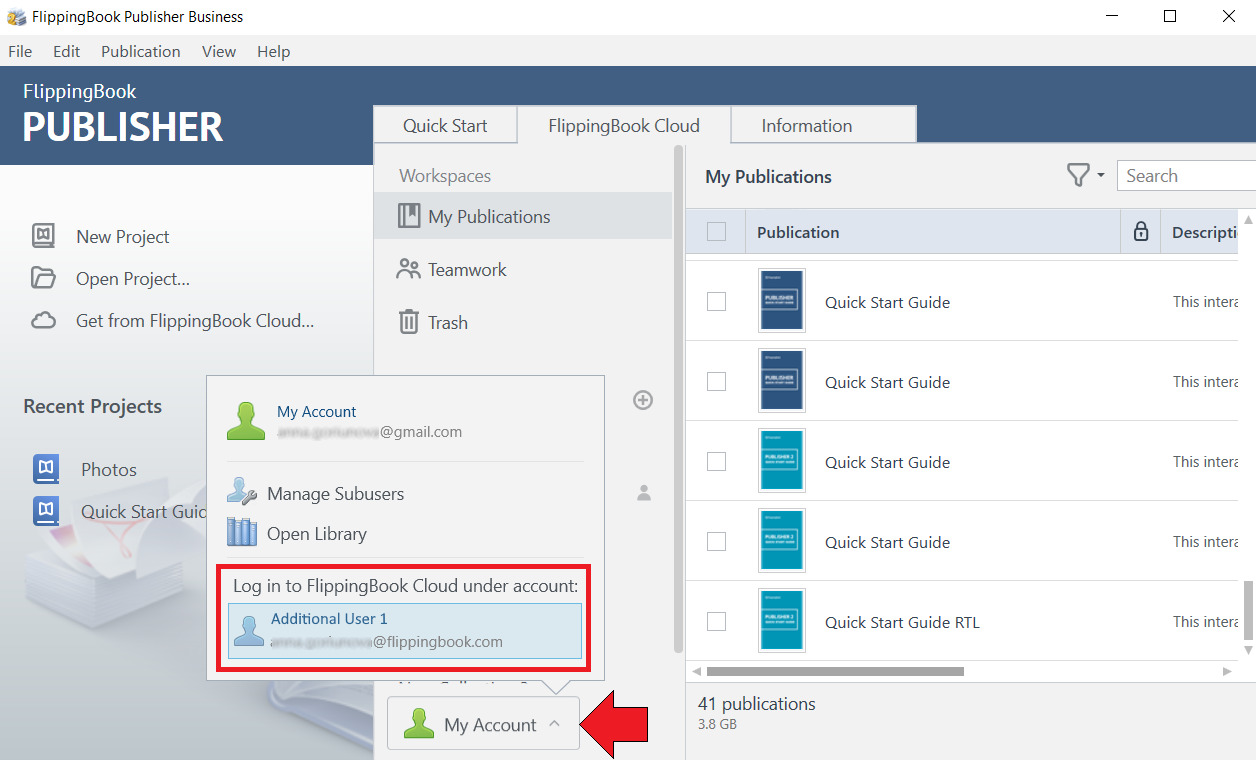Image resolution: width=1256 pixels, height=760 pixels.
Task: Open the Photos recent project
Action: 109,469
